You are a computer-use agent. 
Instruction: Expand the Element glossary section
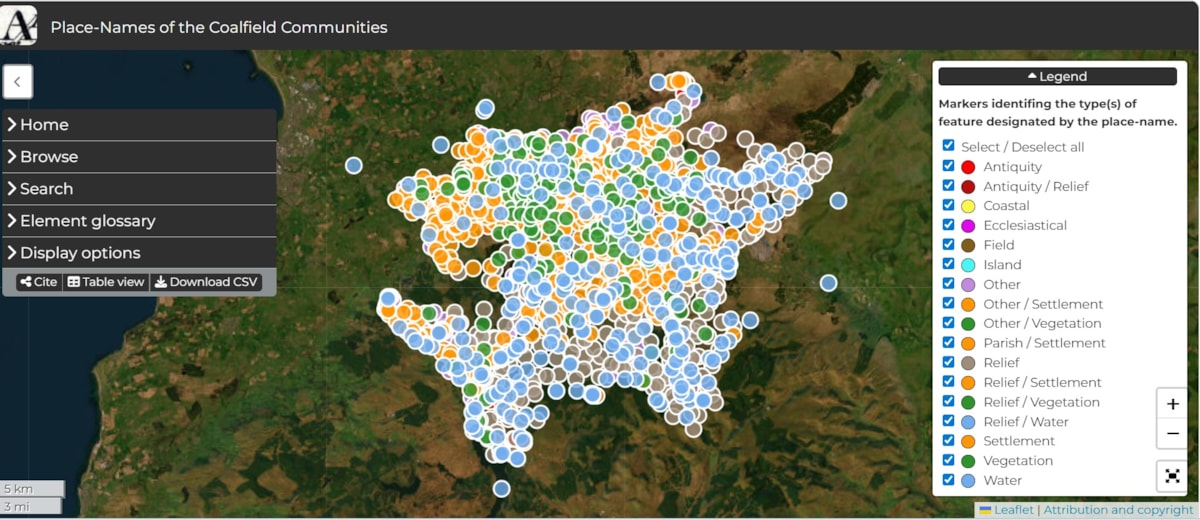139,221
